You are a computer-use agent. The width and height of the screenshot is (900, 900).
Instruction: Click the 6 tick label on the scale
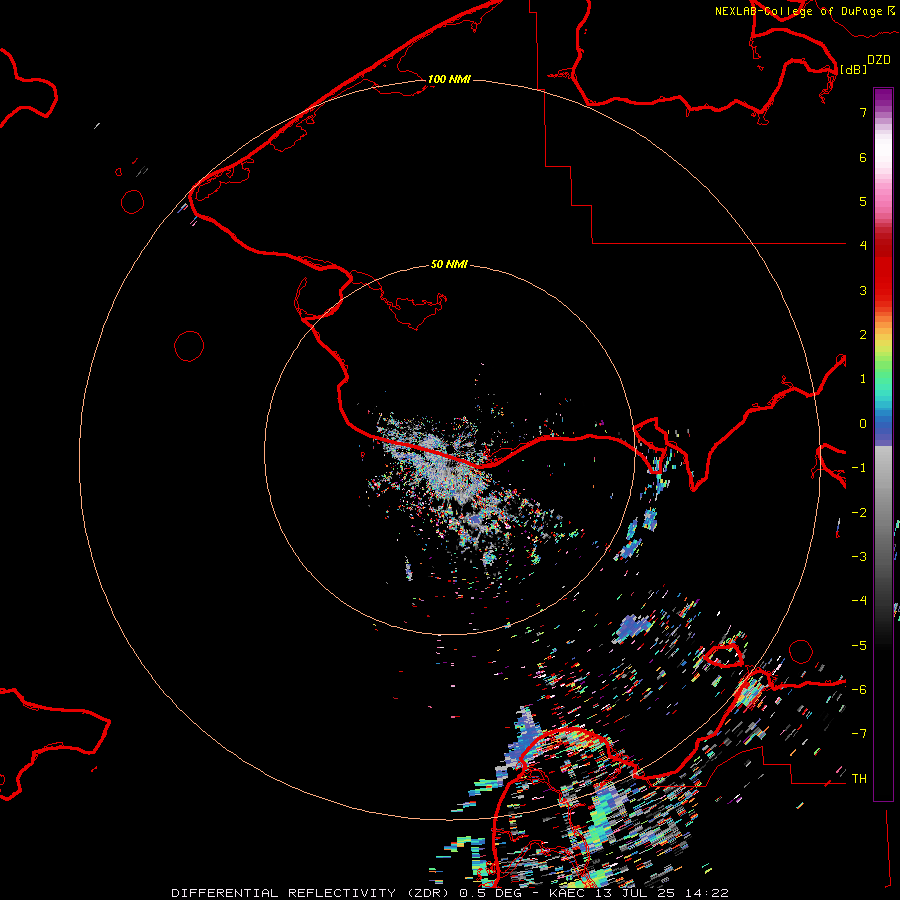[x=863, y=157]
